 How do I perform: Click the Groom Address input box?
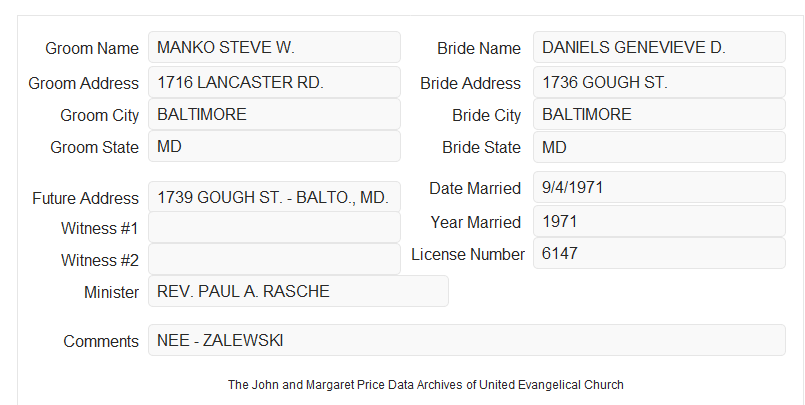click(x=274, y=82)
